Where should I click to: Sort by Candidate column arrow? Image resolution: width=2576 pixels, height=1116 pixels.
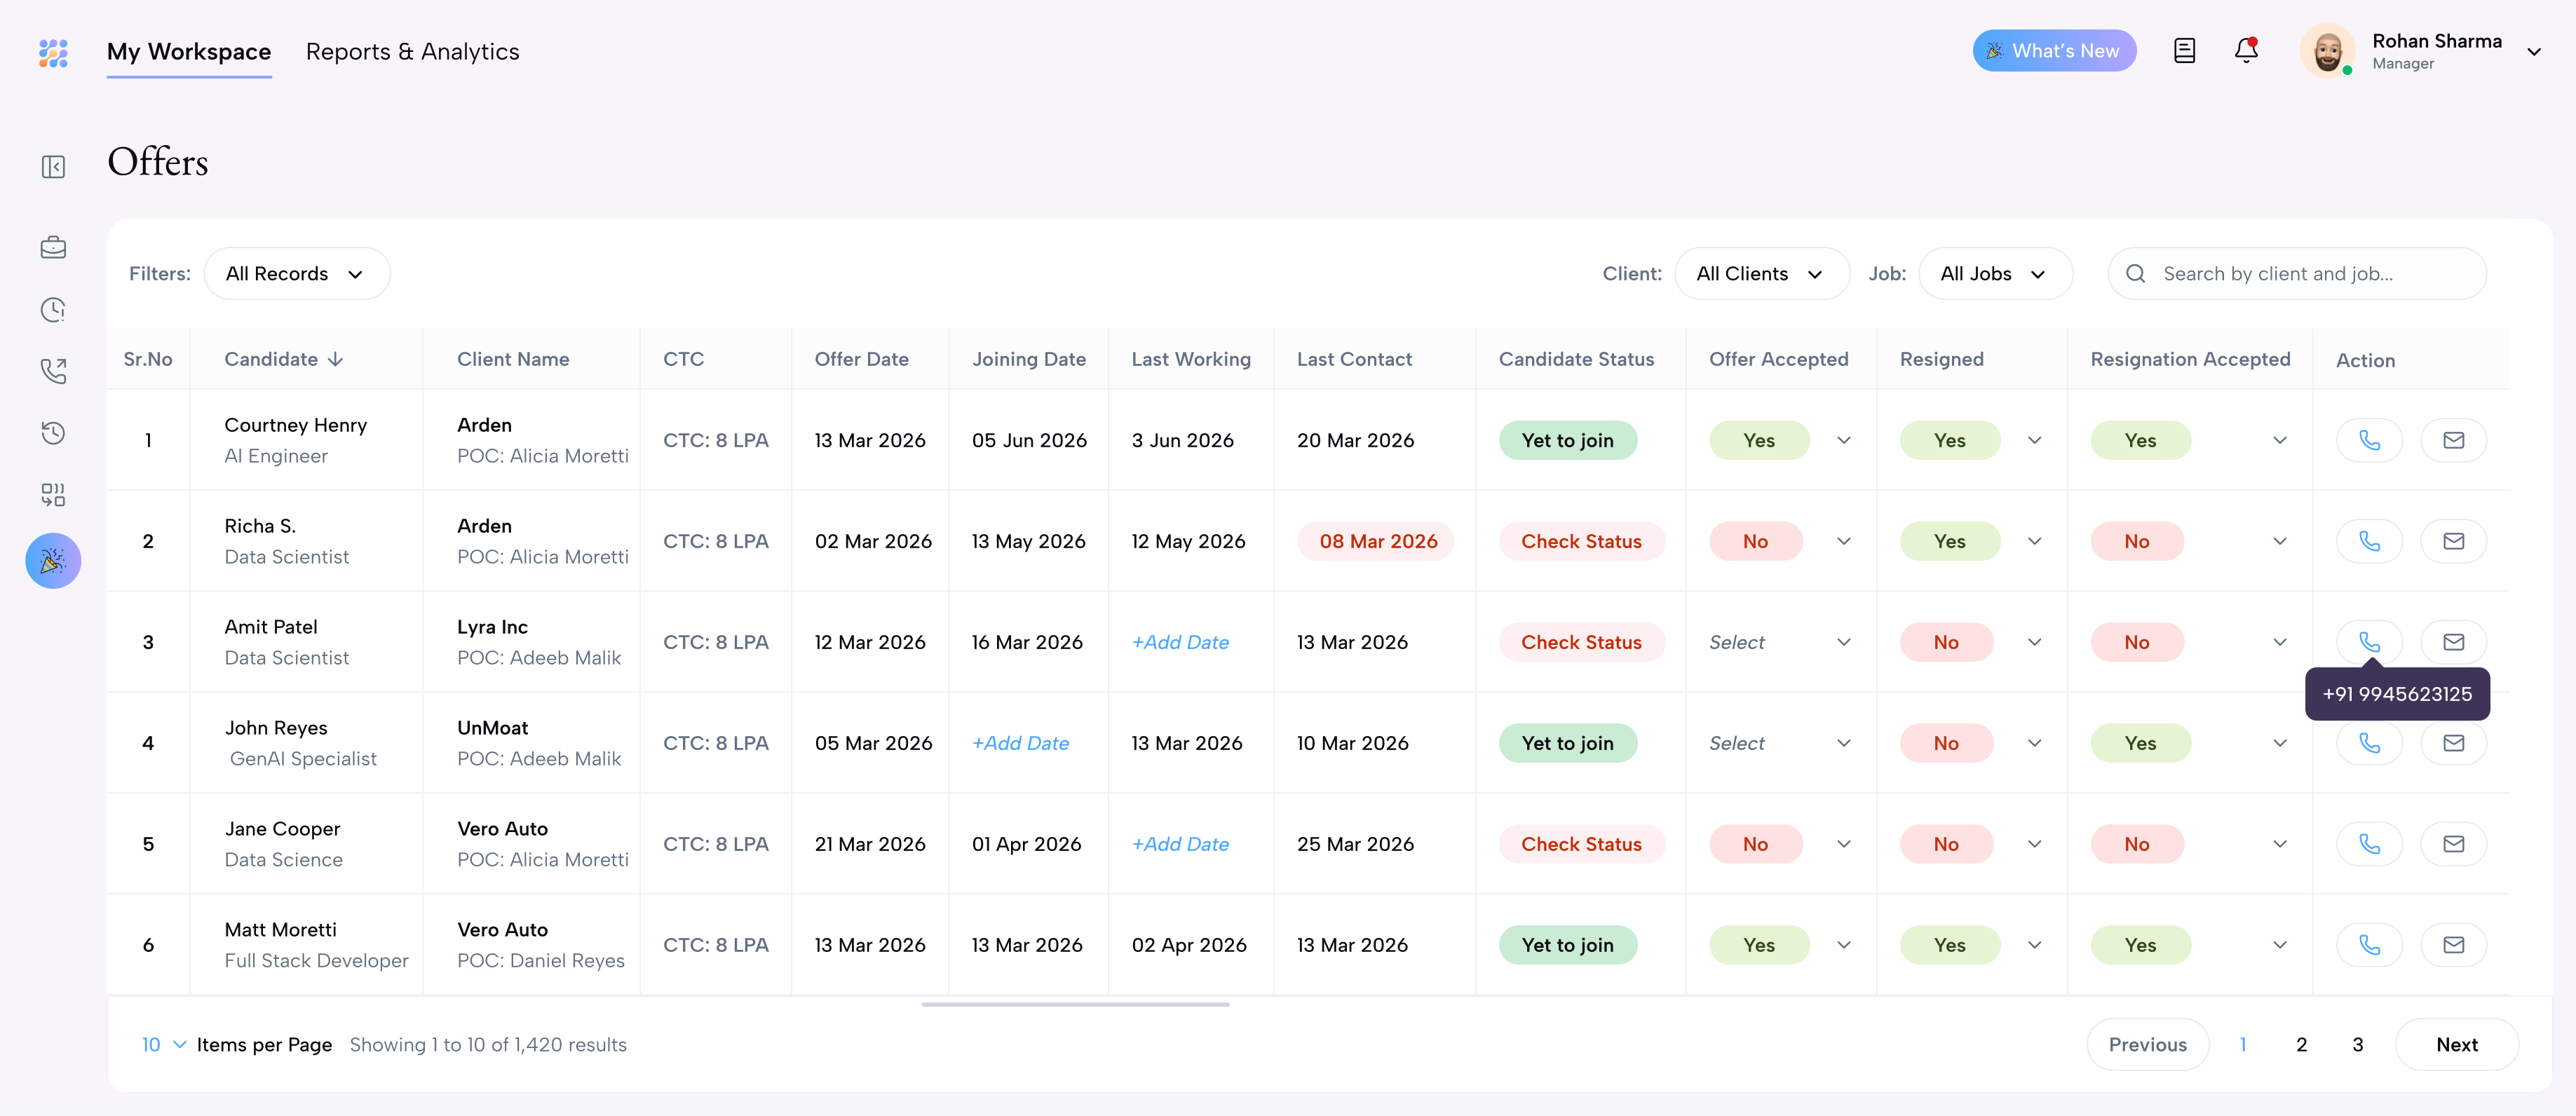[x=336, y=359]
